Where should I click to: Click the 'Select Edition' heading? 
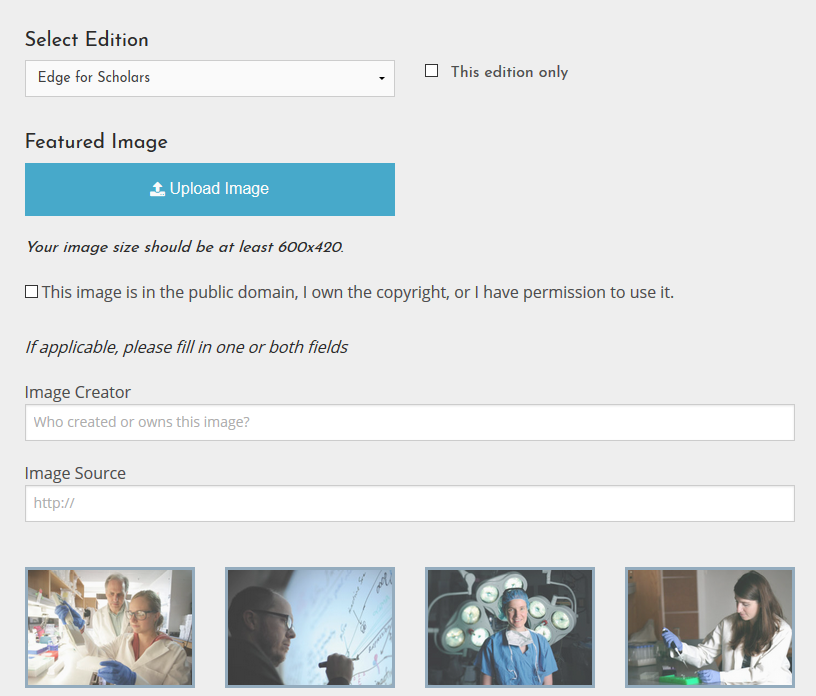pos(87,40)
